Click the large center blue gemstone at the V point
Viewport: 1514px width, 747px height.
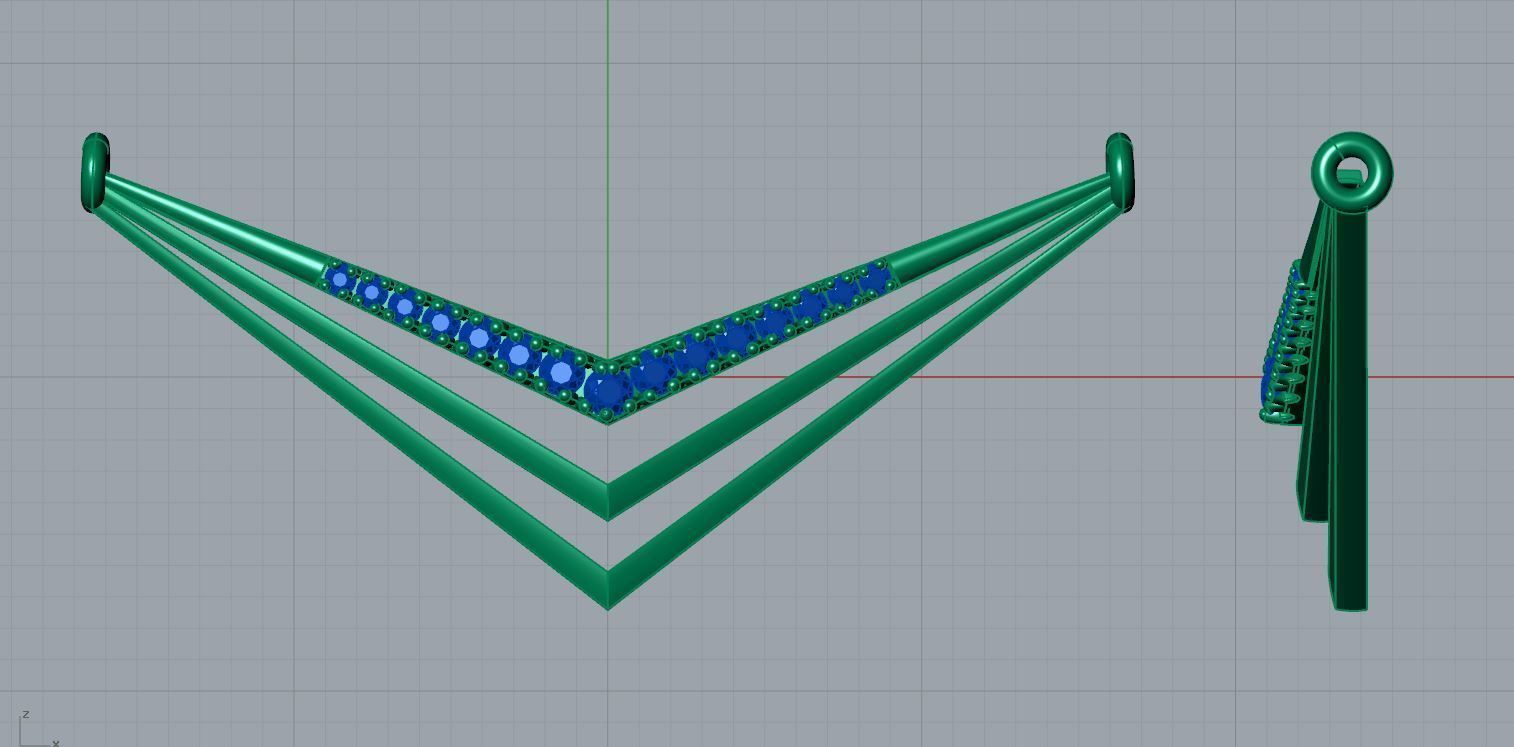pyautogui.click(x=606, y=391)
